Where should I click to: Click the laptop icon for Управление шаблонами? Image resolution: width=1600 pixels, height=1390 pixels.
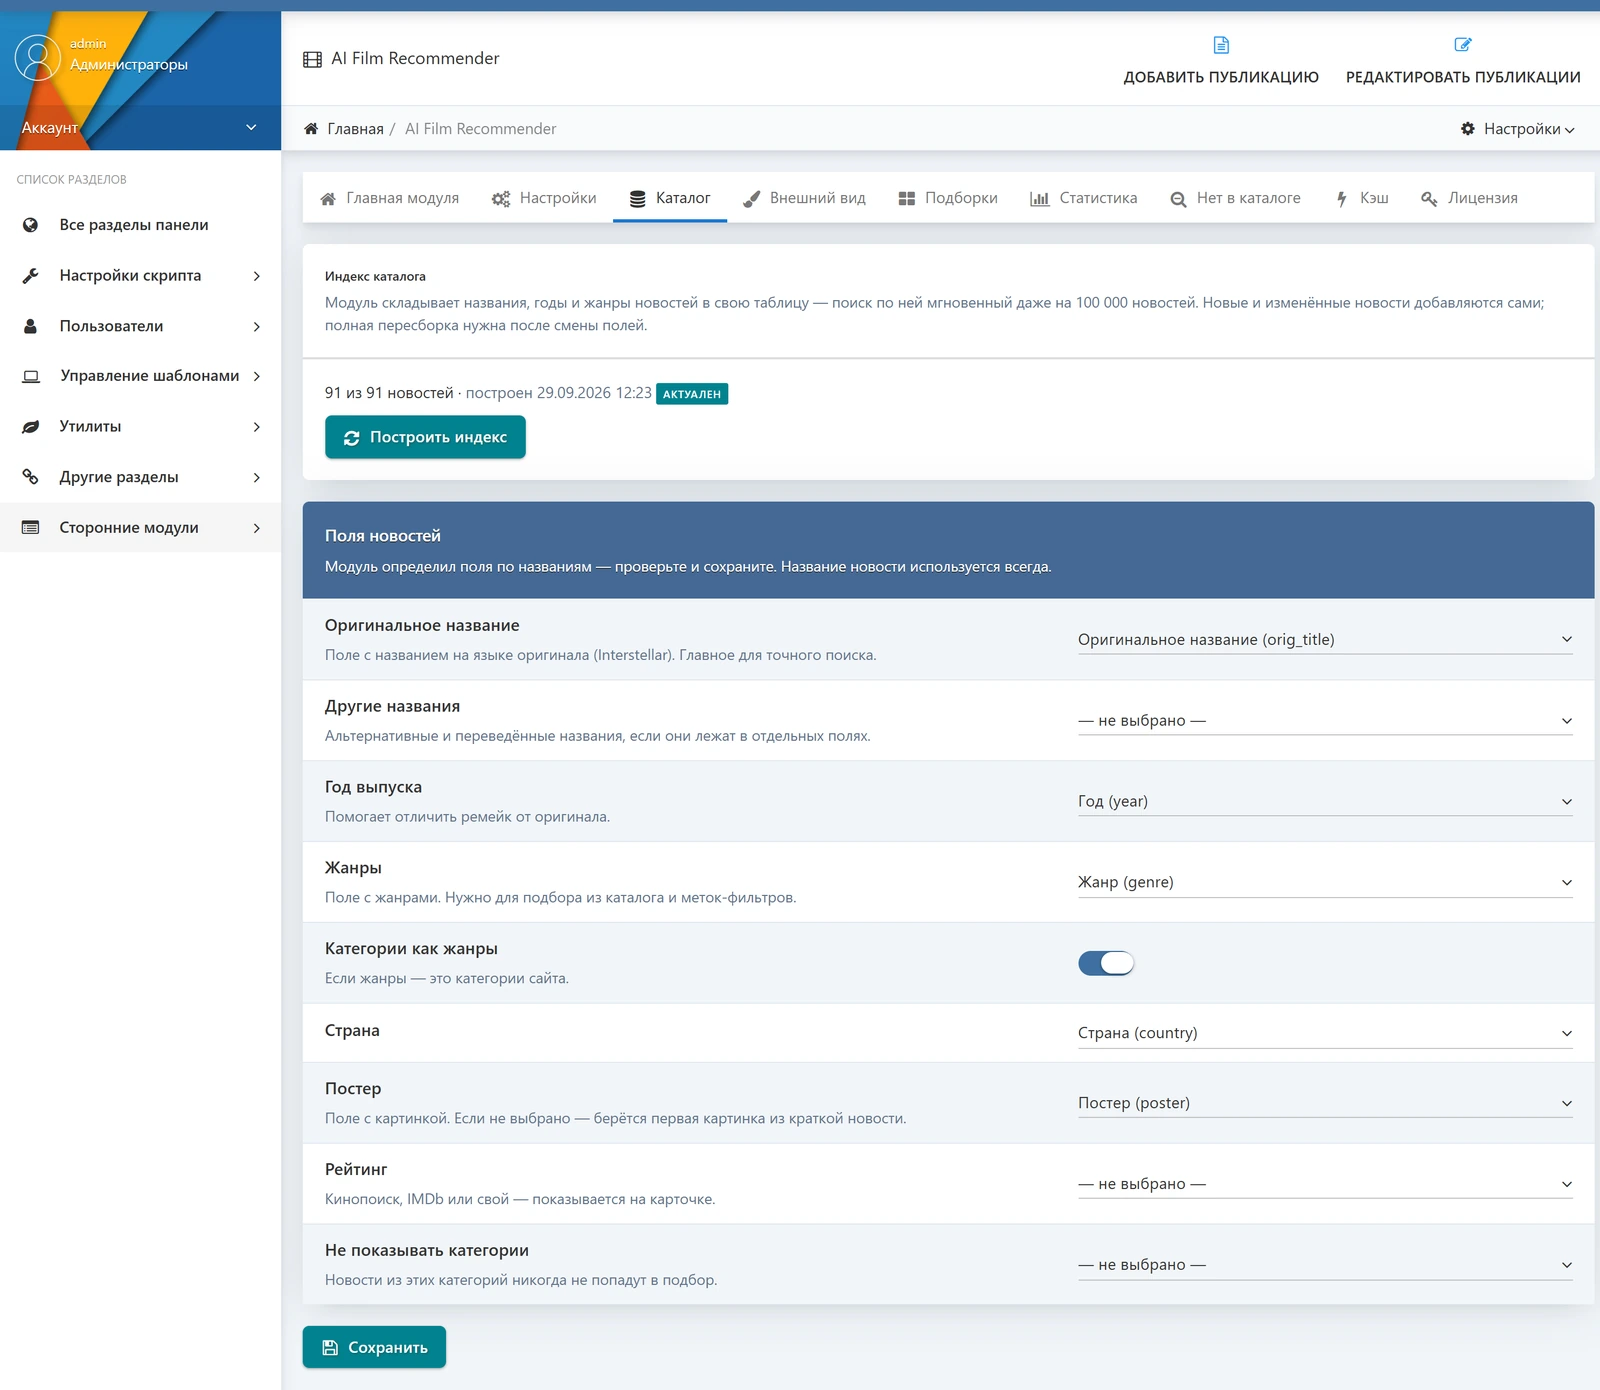(31, 376)
